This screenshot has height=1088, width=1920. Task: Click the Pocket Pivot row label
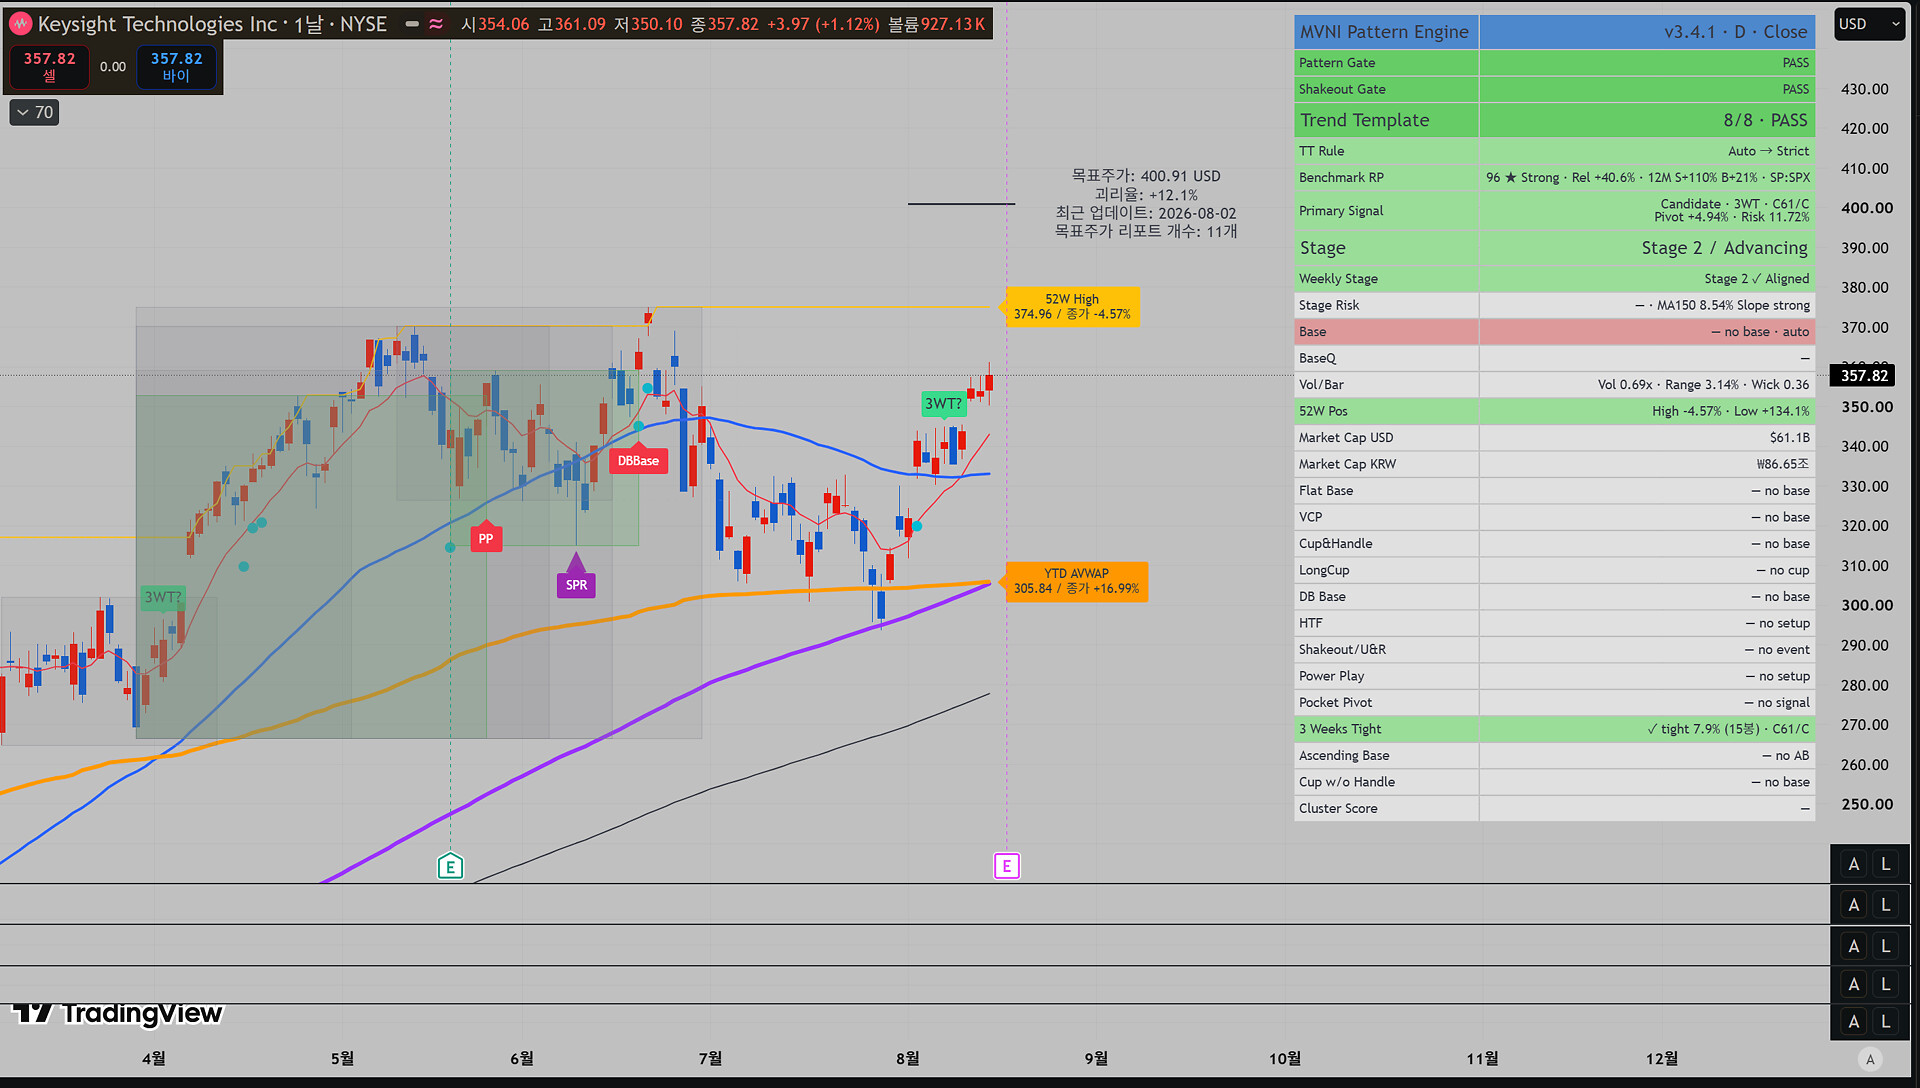1335,703
